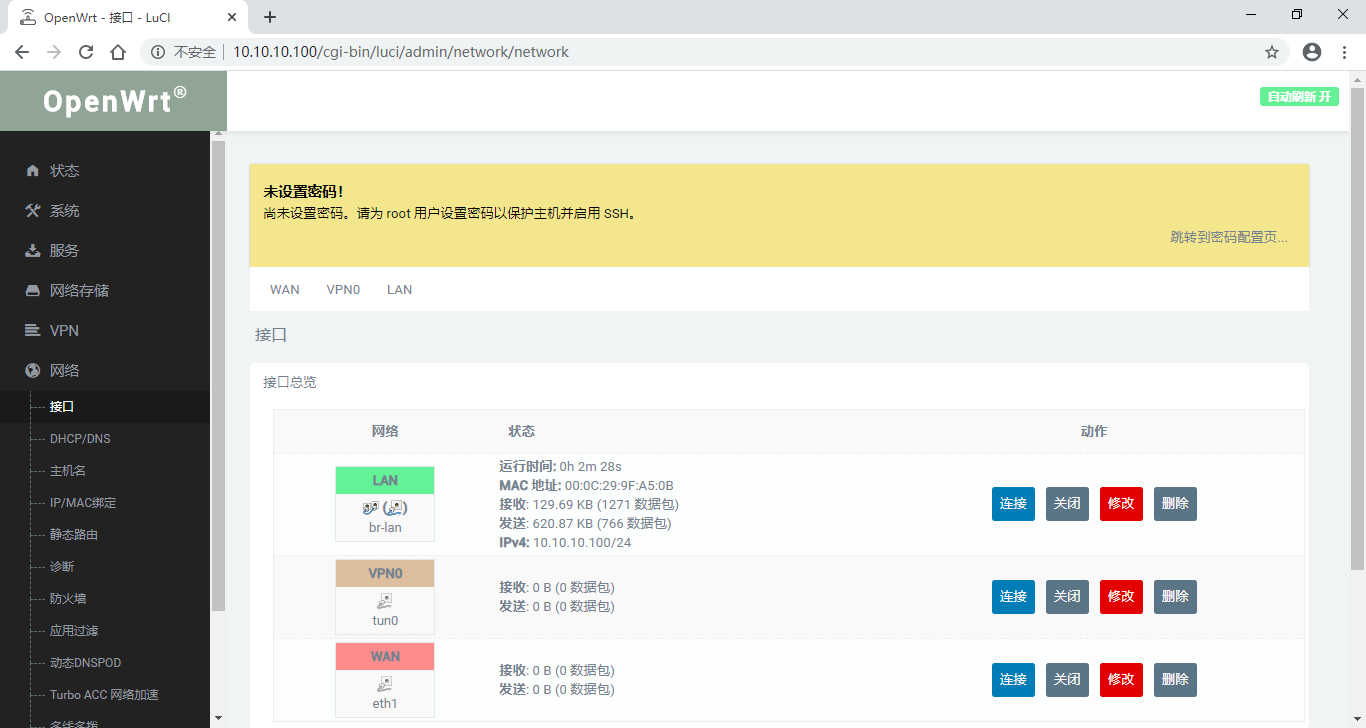Click the browser back arrow
Image resolution: width=1366 pixels, height=728 pixels.
pos(22,52)
